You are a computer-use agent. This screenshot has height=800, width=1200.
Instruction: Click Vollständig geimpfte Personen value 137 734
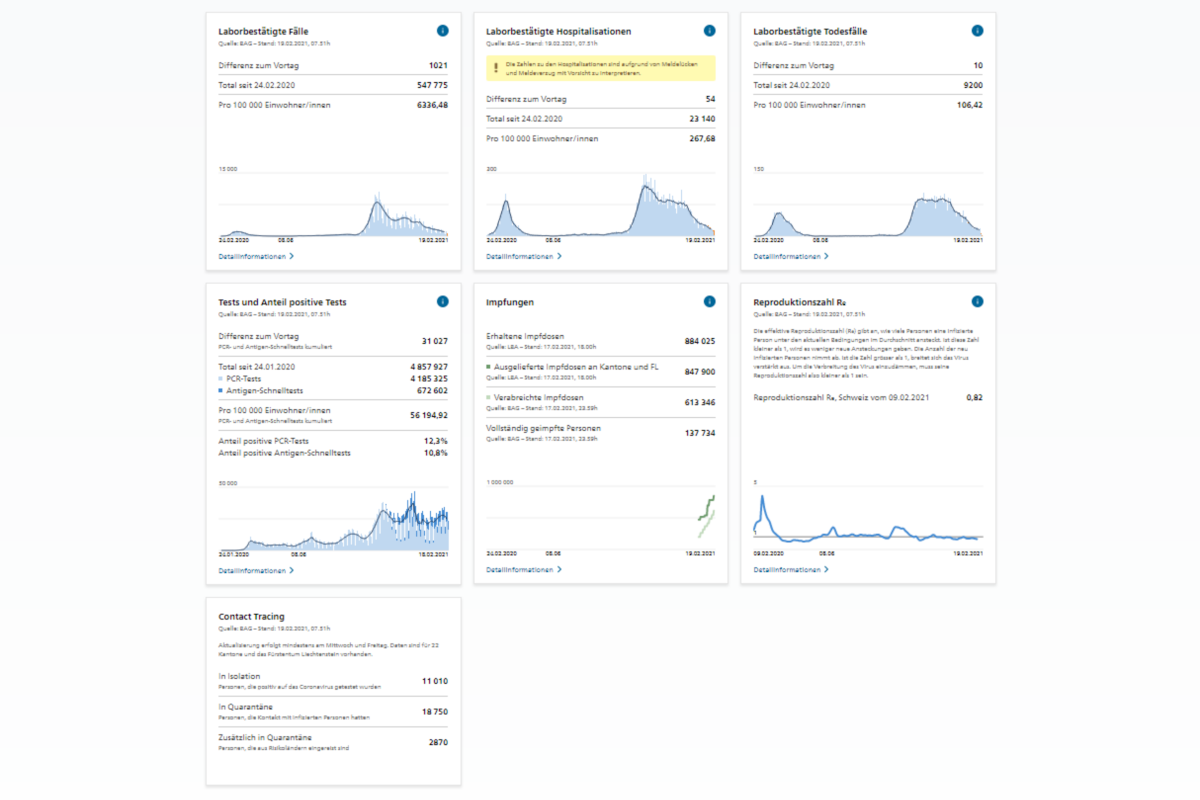[699, 433]
